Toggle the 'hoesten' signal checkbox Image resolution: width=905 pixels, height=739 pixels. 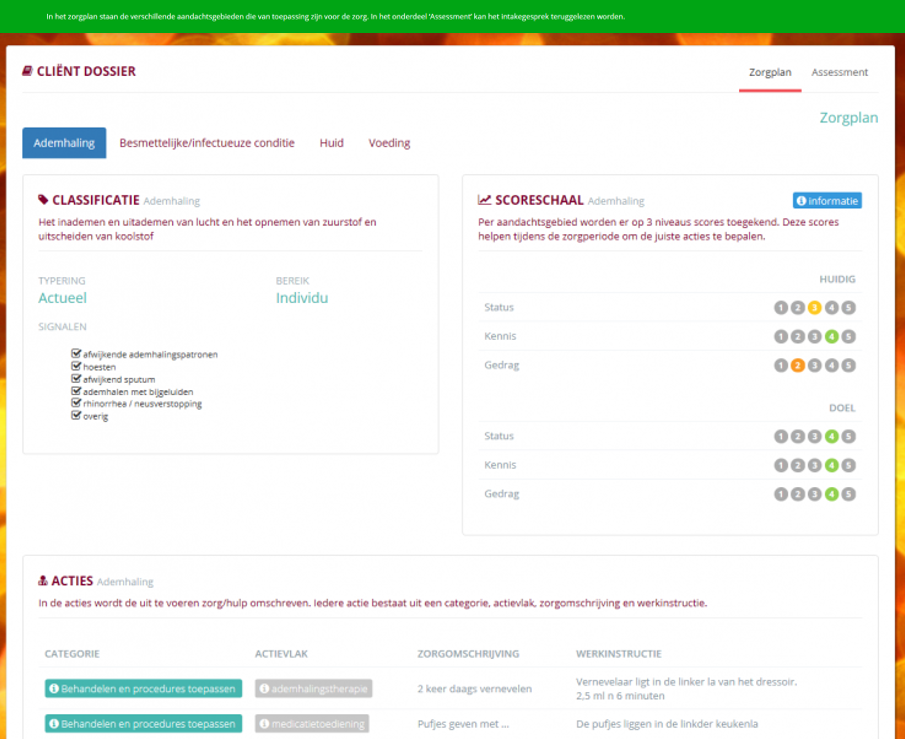click(x=76, y=367)
